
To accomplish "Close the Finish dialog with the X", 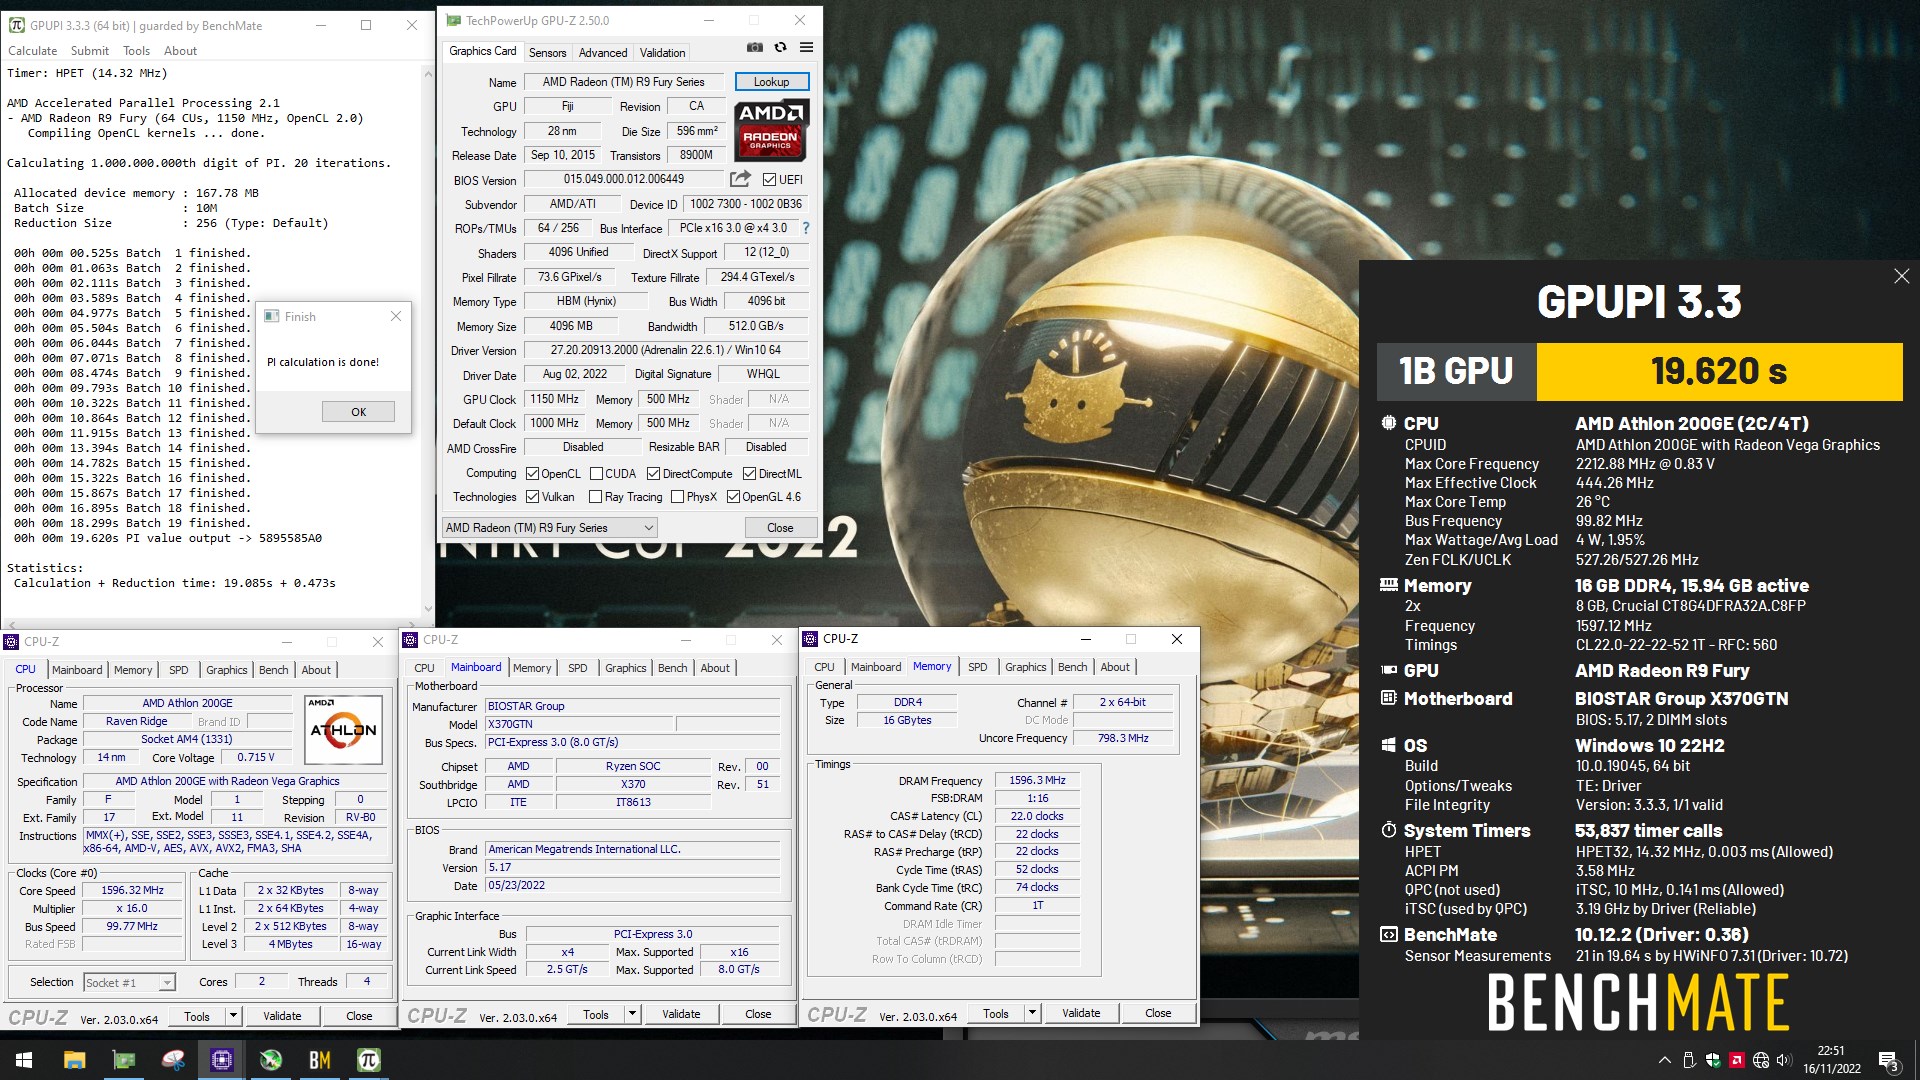I will [396, 316].
